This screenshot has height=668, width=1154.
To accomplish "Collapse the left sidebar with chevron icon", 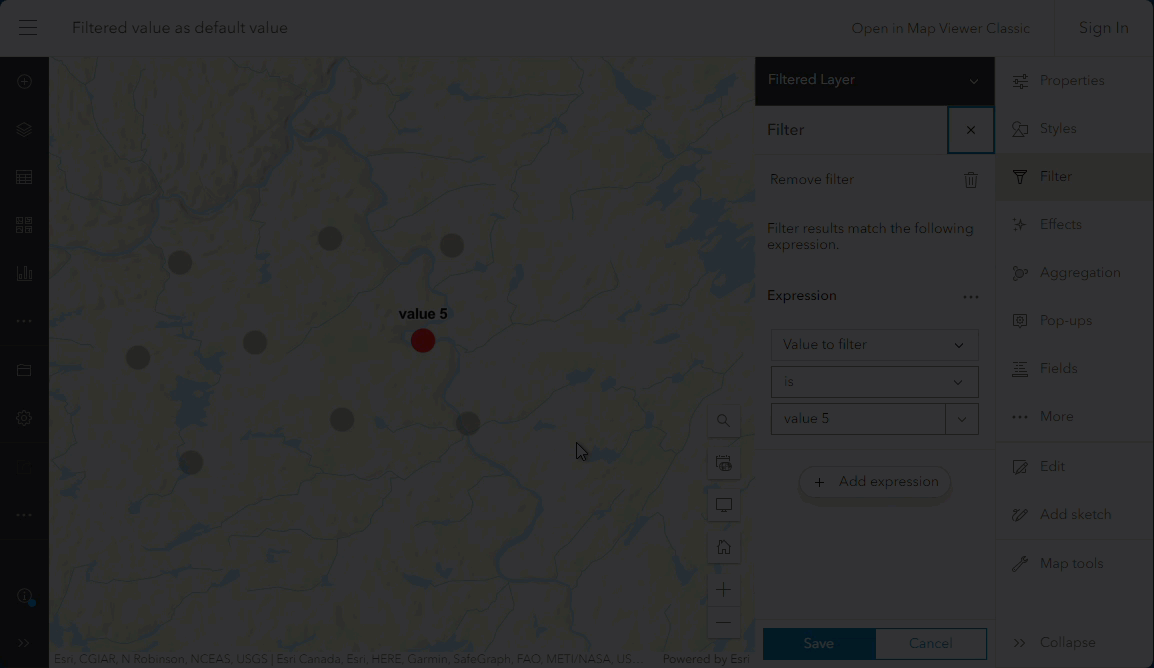I will click(24, 643).
